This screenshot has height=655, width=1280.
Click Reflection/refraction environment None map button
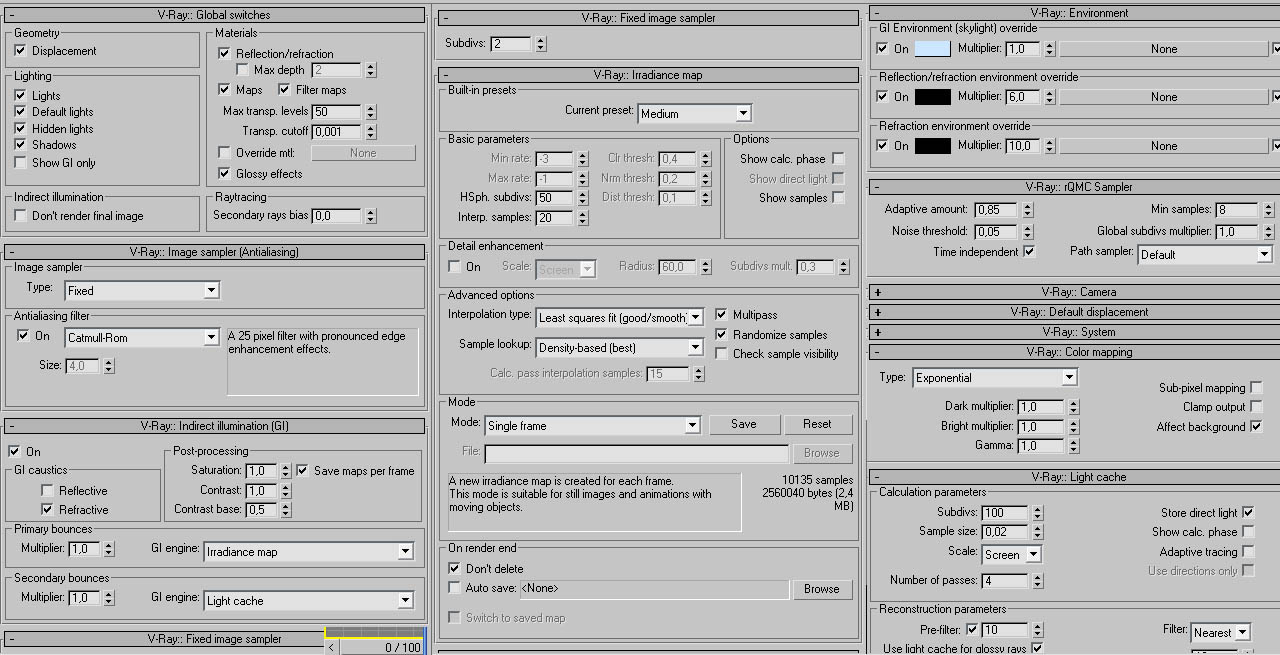click(1164, 97)
